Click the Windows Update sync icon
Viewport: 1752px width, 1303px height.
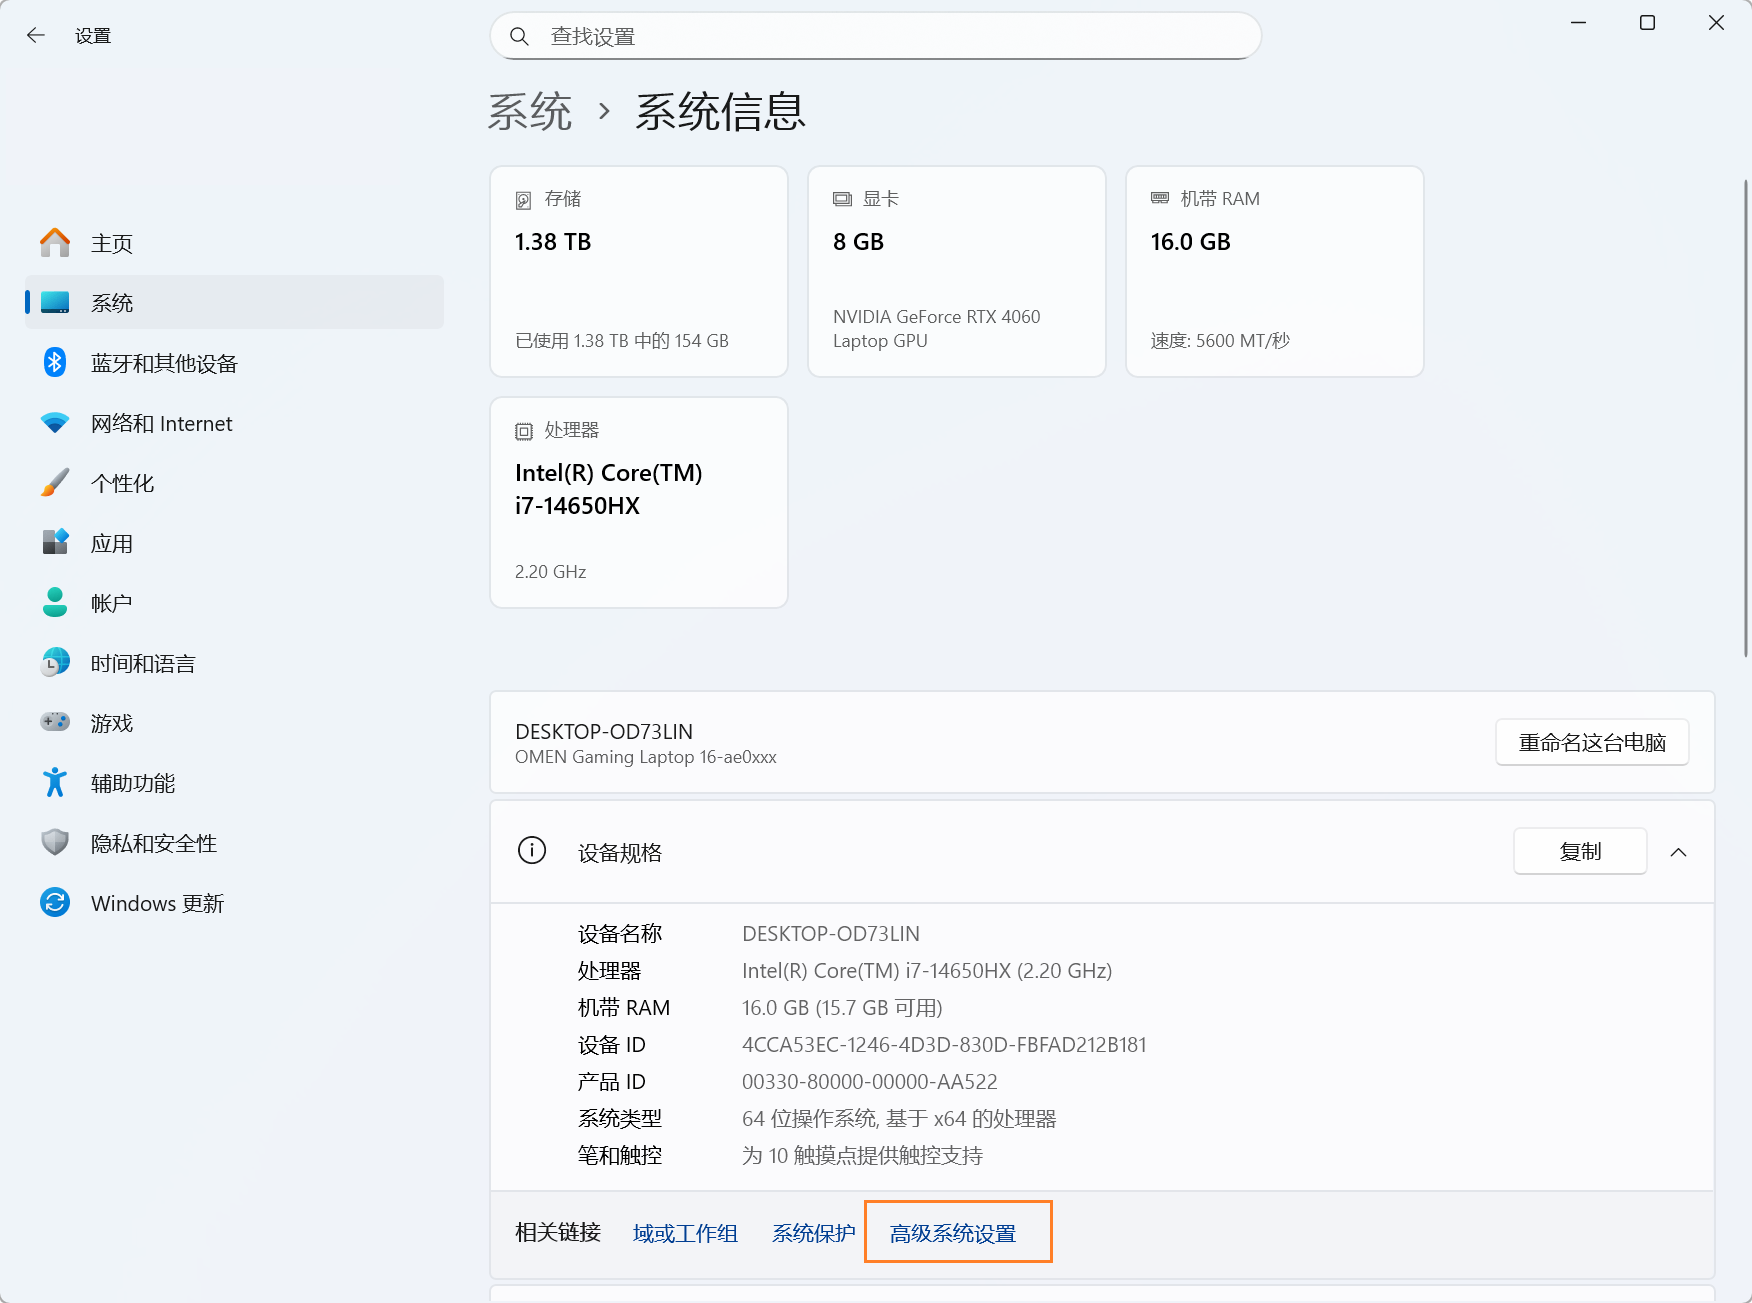pyautogui.click(x=55, y=903)
